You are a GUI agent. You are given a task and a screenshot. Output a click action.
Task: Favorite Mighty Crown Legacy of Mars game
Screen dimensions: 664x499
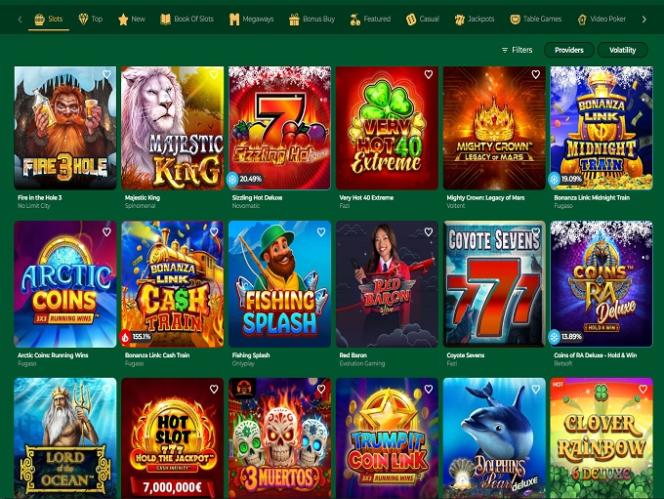click(x=536, y=75)
